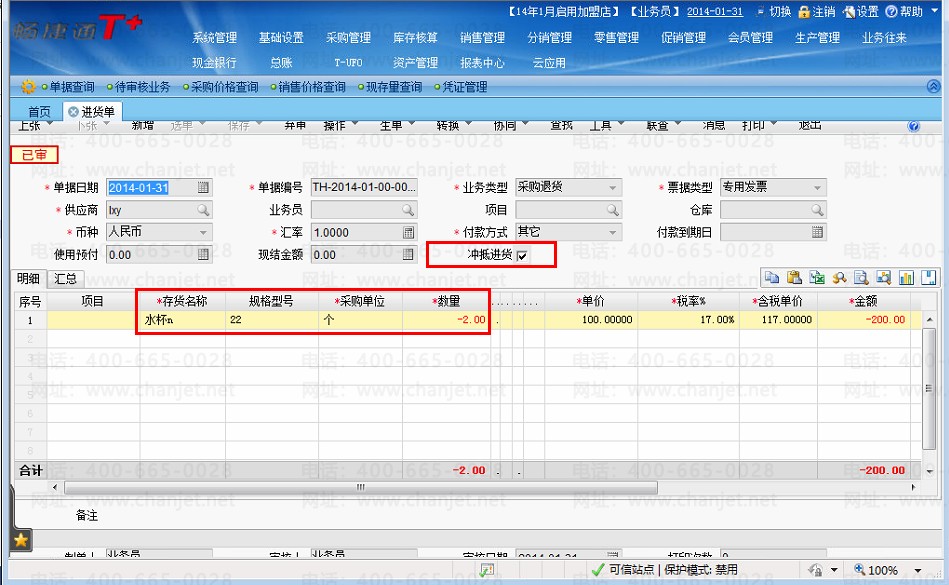The image size is (949, 585).
Task: Open the 销售管理 menu
Action: point(482,38)
